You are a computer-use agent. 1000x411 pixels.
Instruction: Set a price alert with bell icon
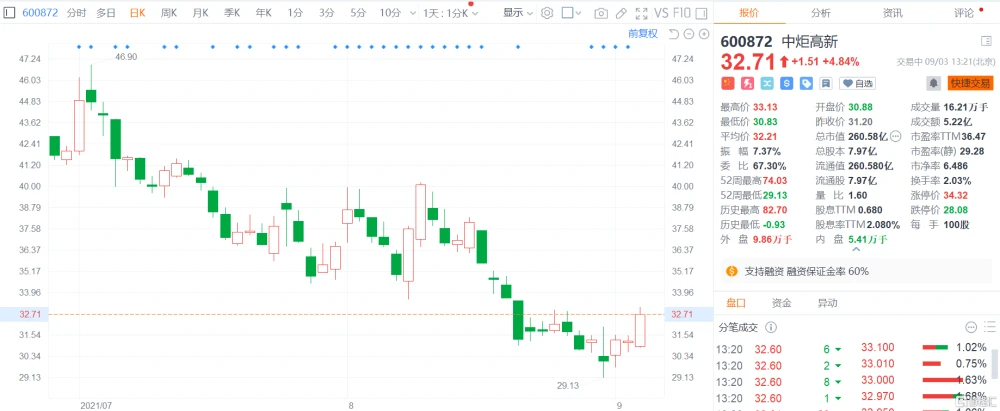(934, 83)
